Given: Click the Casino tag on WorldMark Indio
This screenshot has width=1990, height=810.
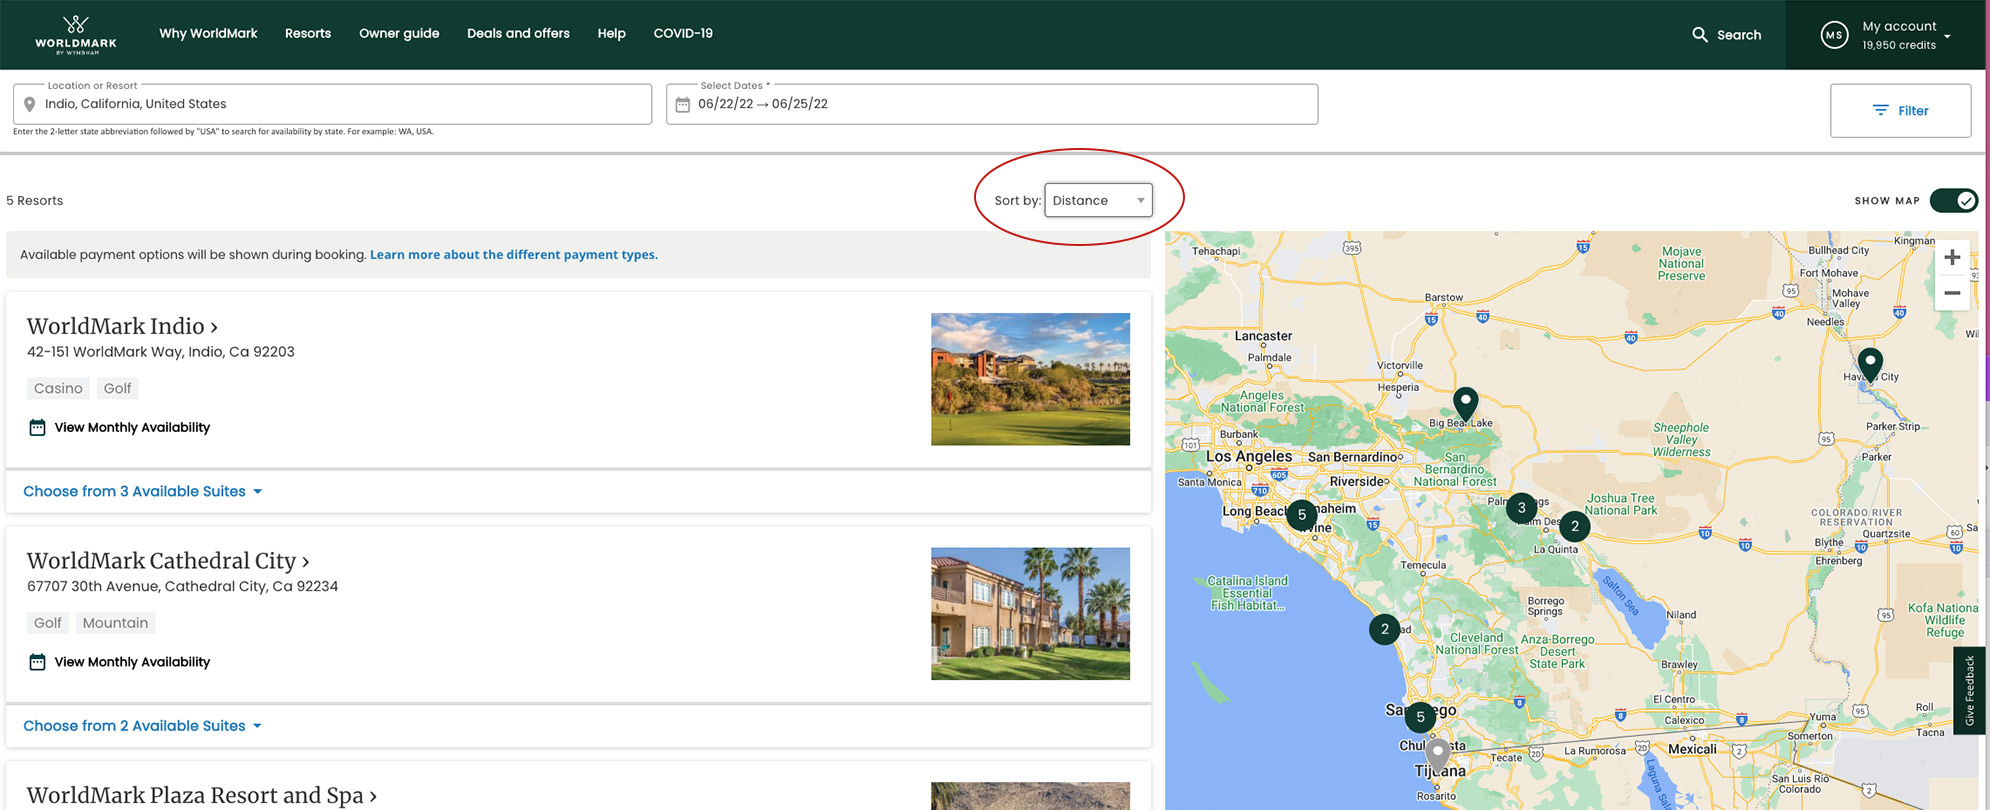Looking at the screenshot, I should pos(58,388).
